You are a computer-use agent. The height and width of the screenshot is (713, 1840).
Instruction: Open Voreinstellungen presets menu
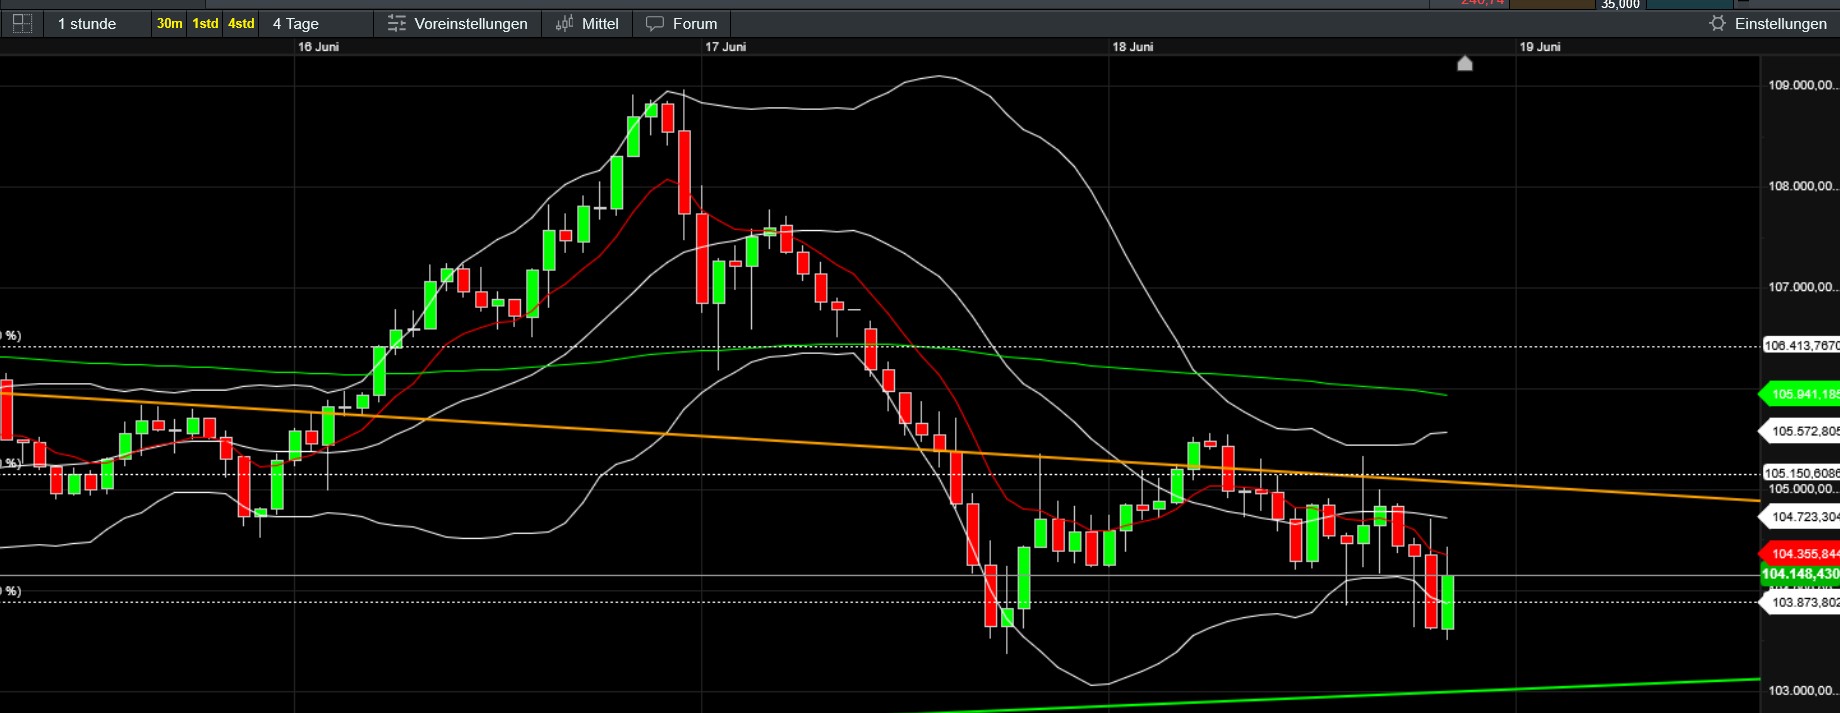pos(458,23)
